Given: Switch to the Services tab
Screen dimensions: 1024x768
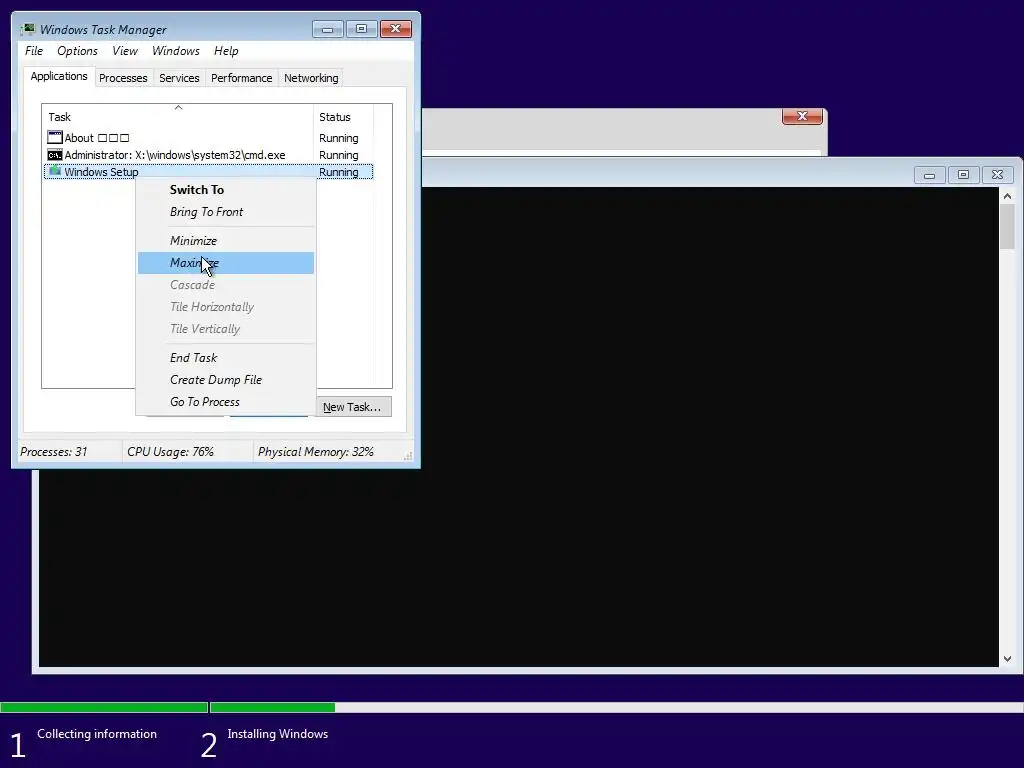Looking at the screenshot, I should (x=179, y=78).
